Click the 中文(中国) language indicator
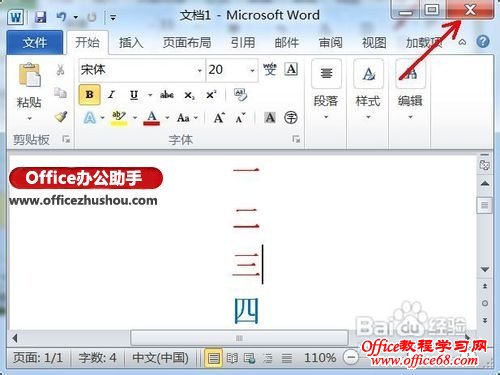Viewport: 500px width, 375px height. 160,358
